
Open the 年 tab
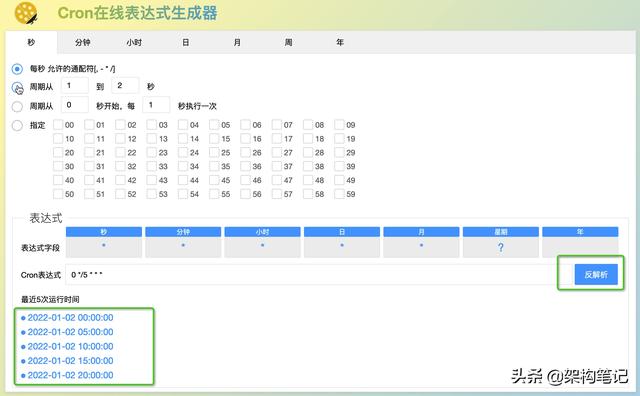click(340, 42)
